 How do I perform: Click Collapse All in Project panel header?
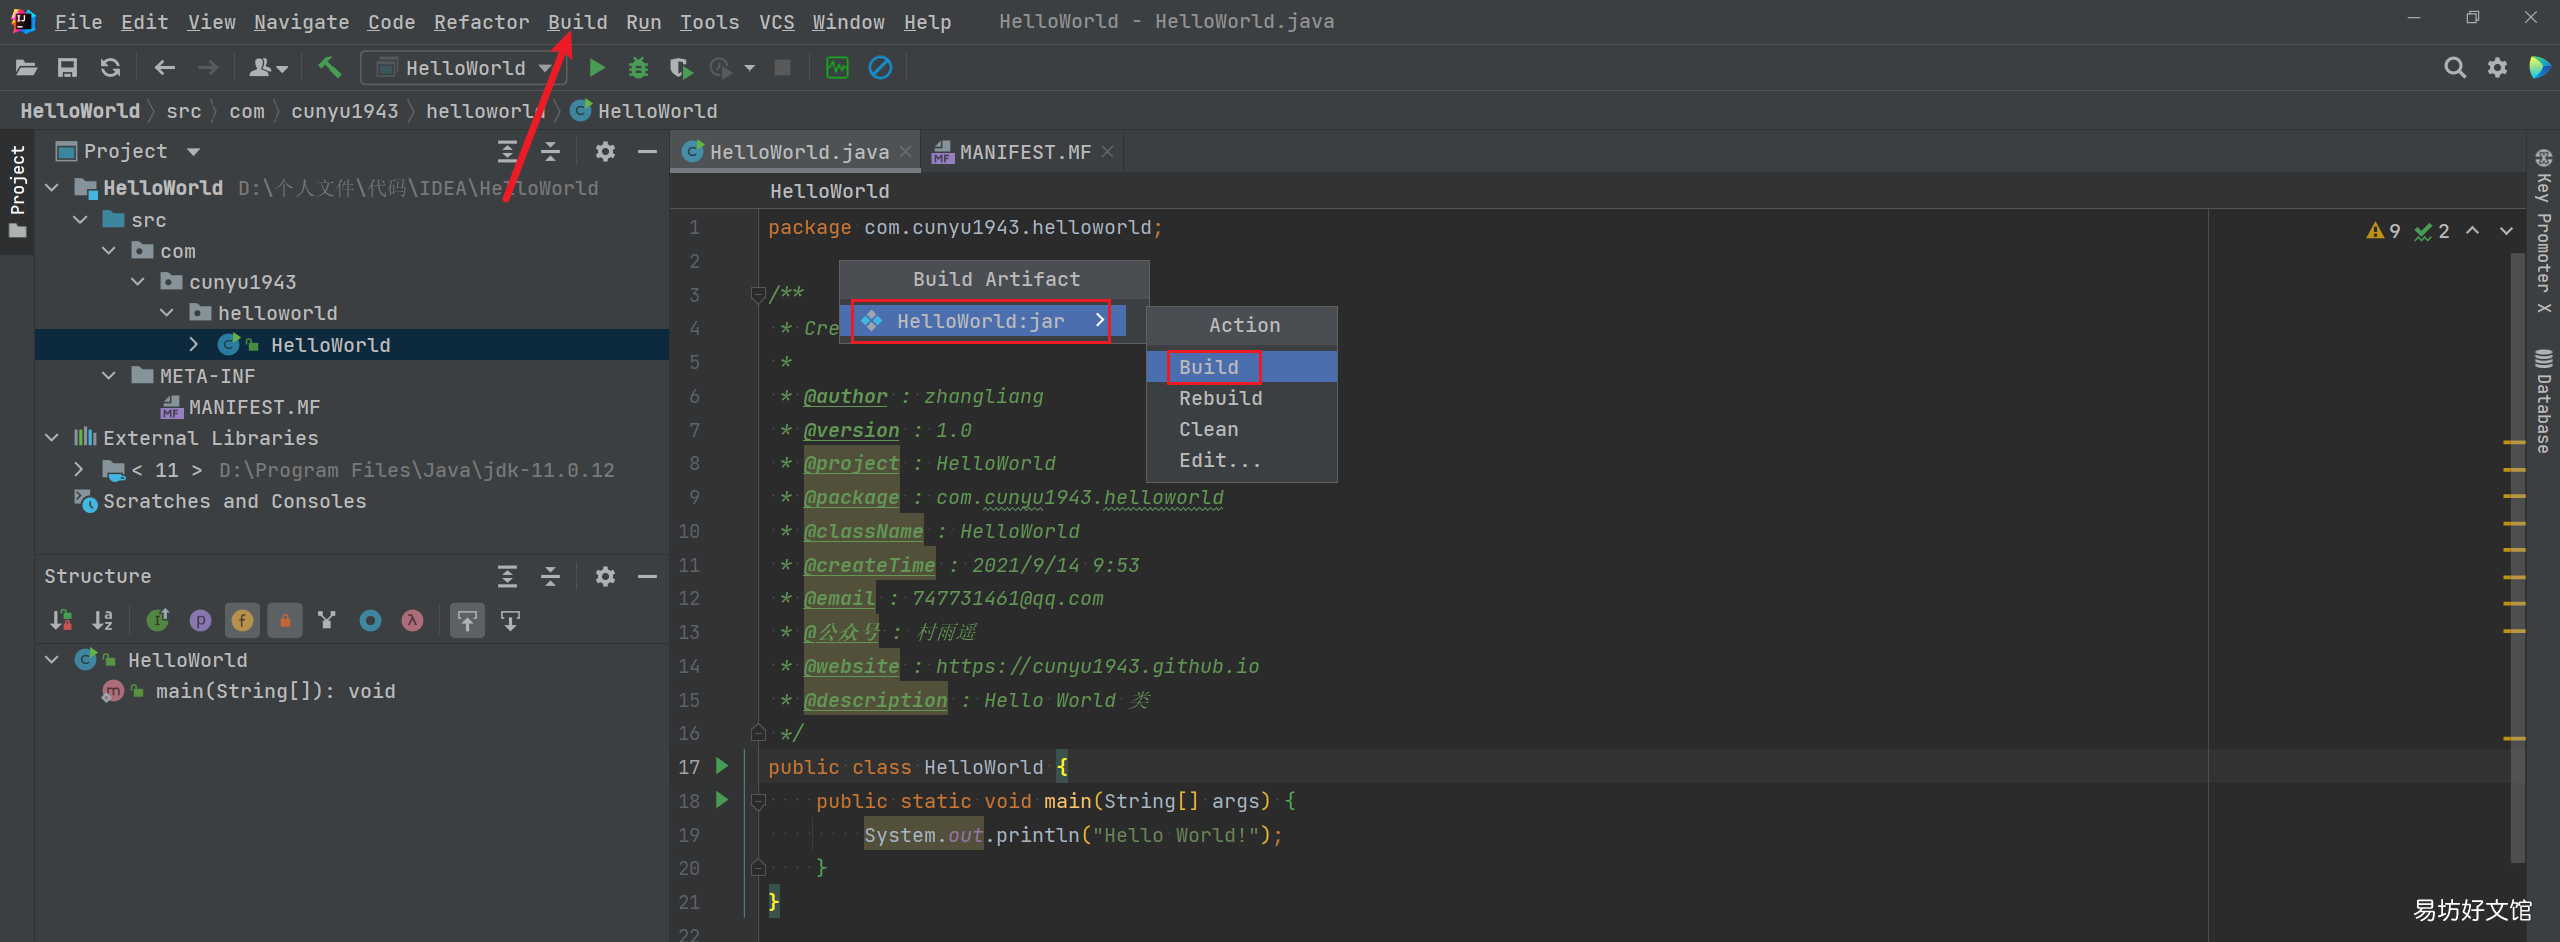(550, 151)
